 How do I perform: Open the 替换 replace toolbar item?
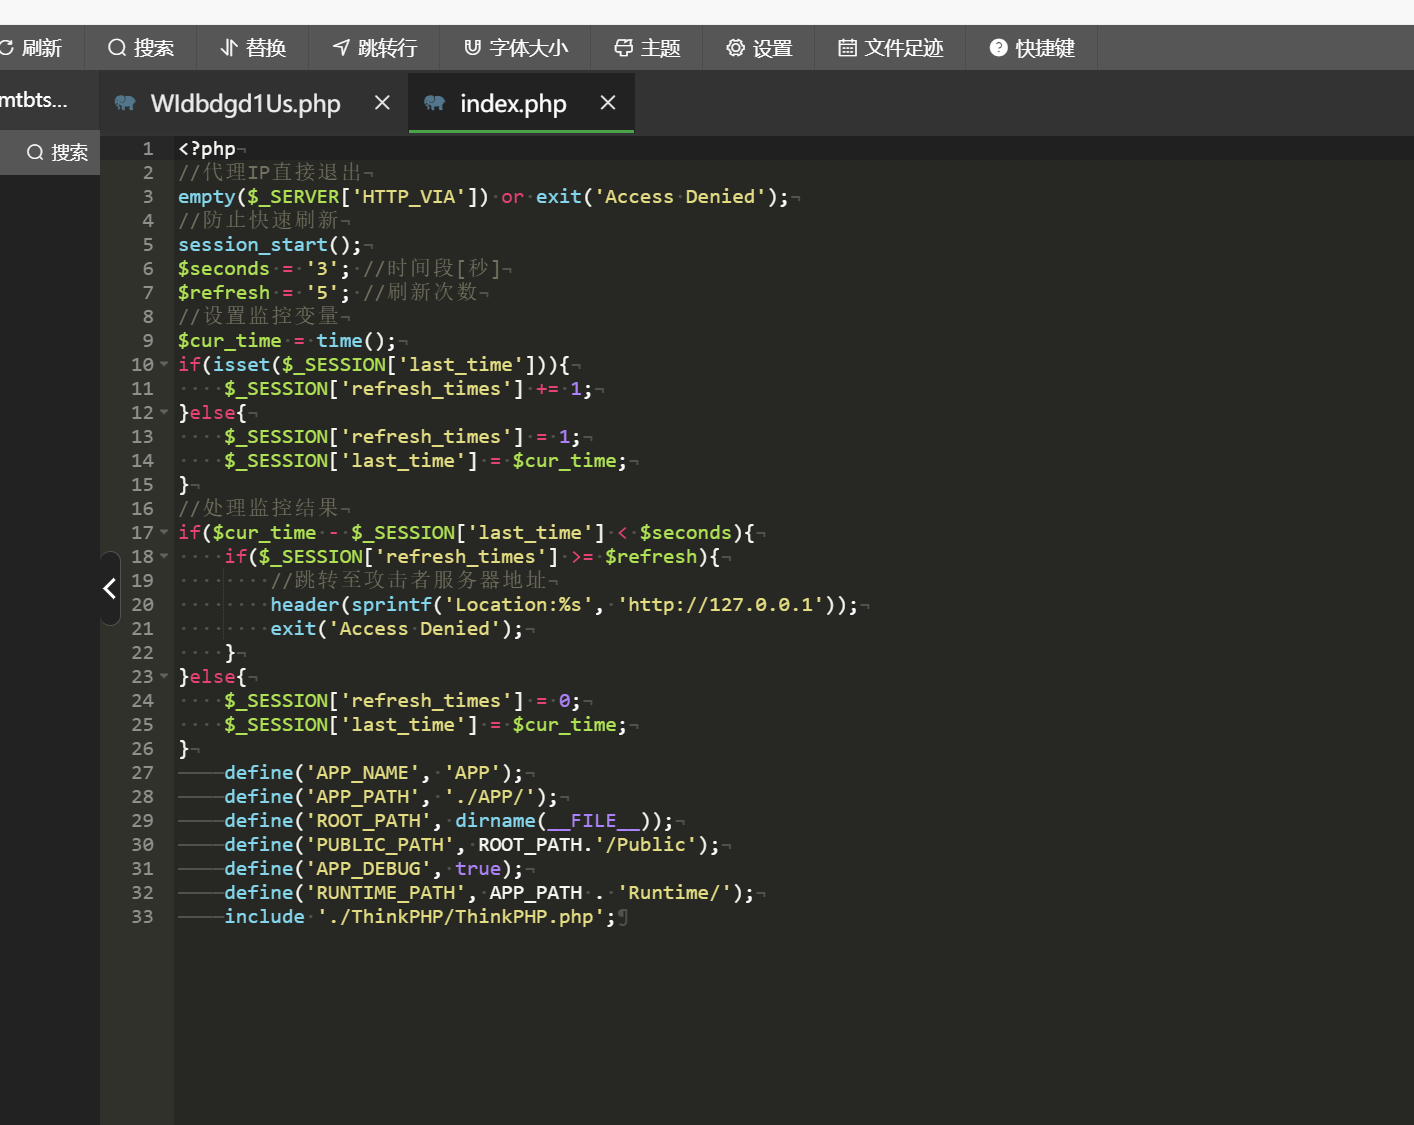point(253,48)
